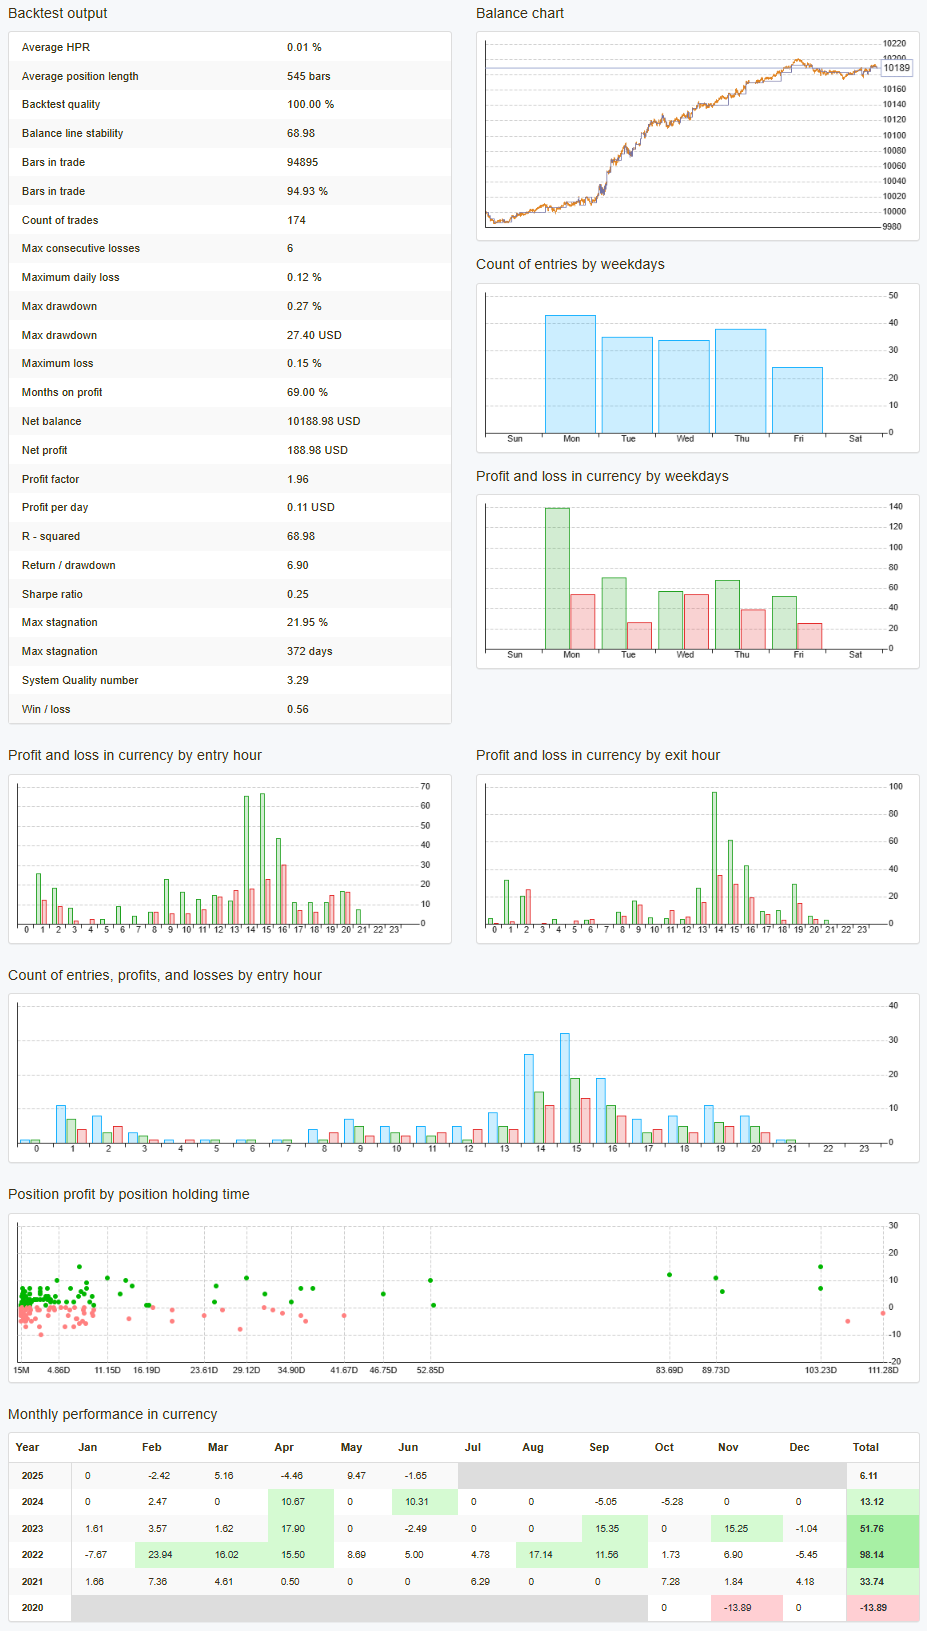Click the "0.11 USD" profit per day value

click(311, 507)
